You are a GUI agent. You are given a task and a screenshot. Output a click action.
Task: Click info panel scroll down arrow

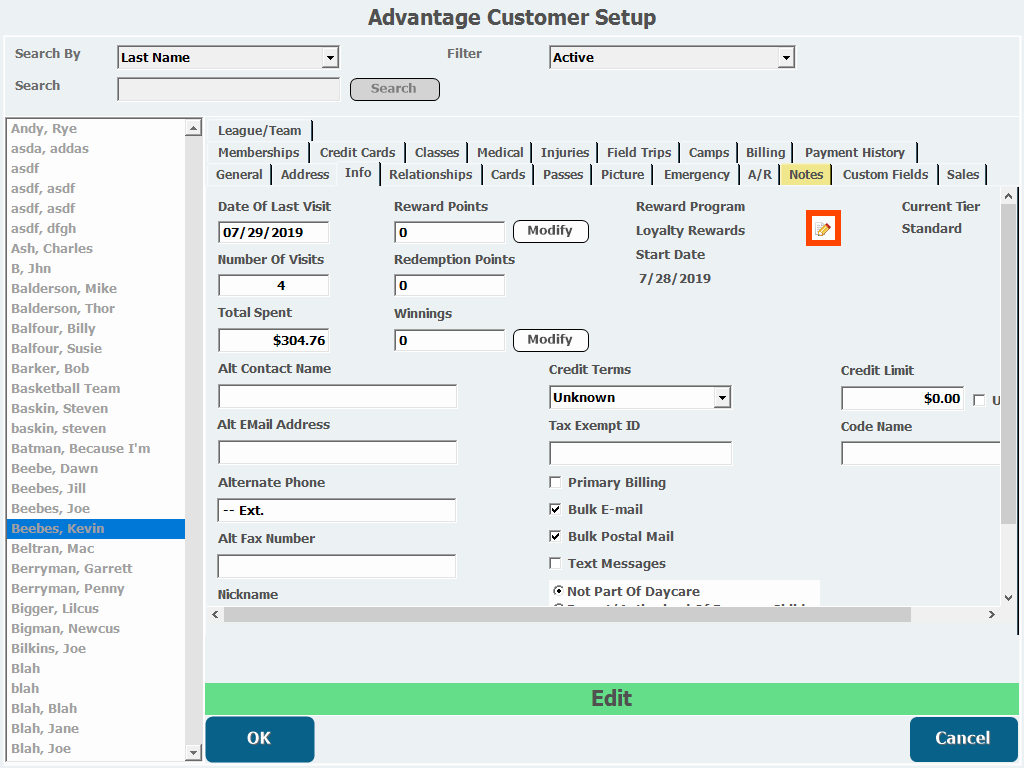click(x=1008, y=598)
